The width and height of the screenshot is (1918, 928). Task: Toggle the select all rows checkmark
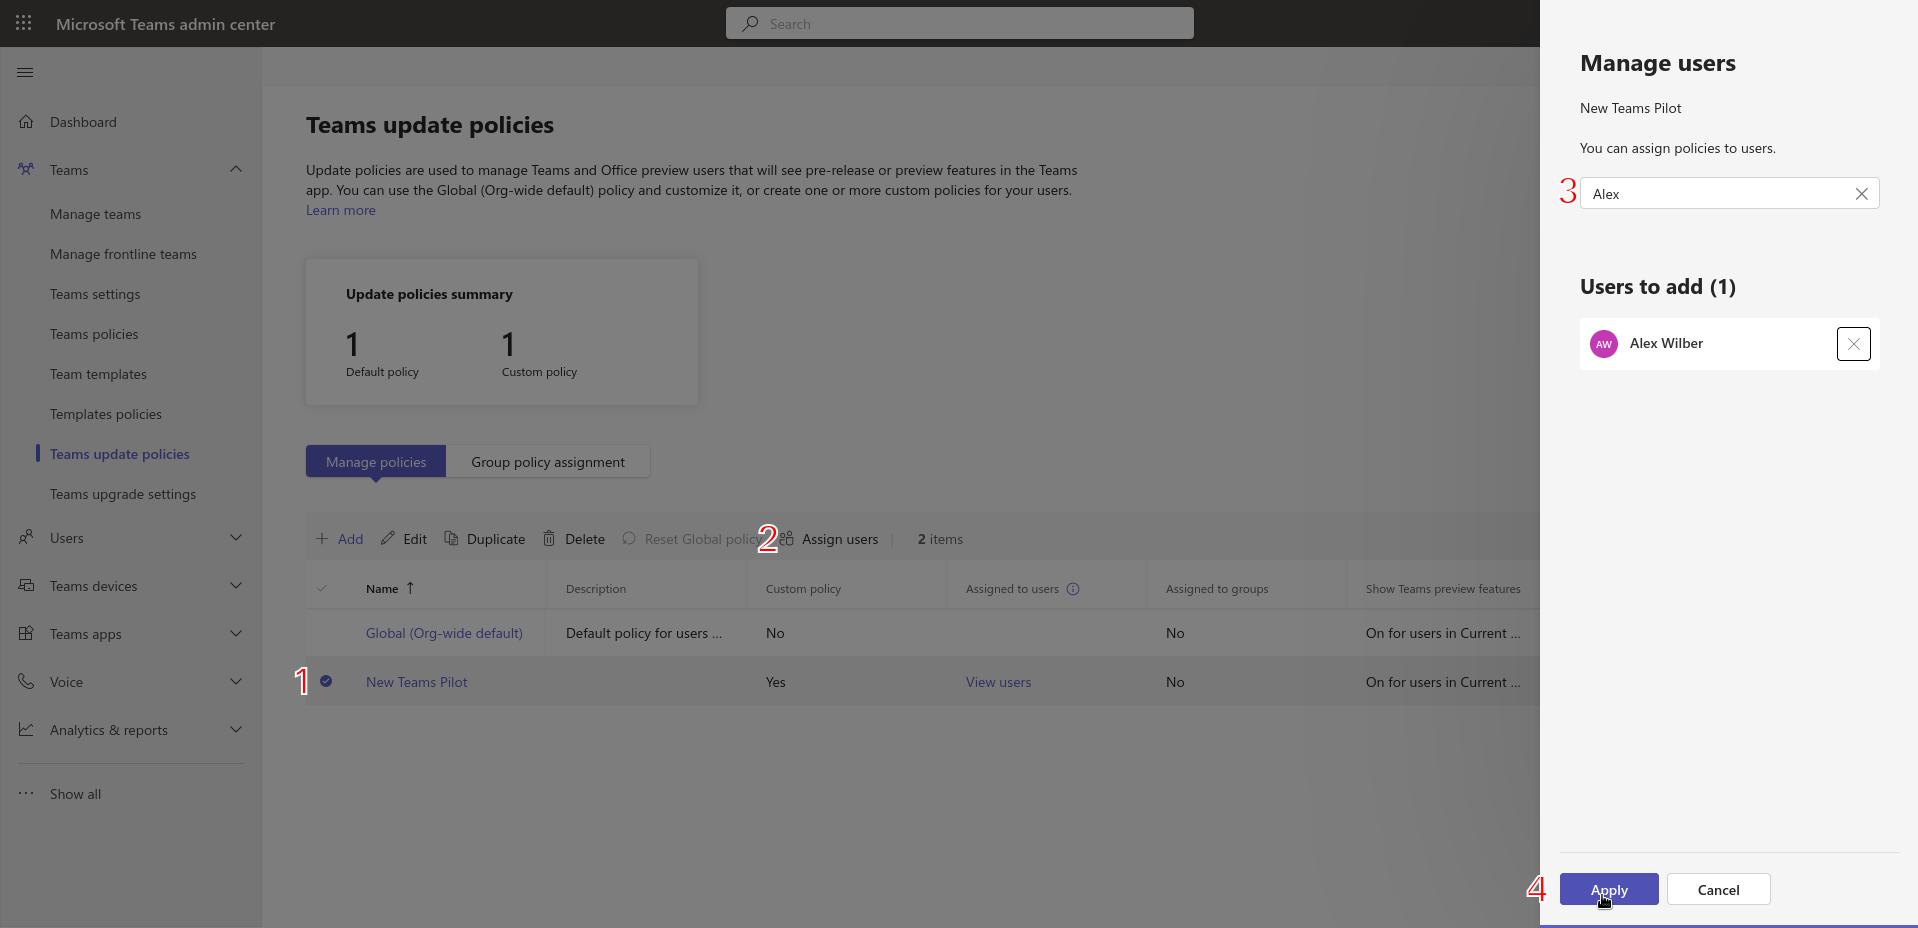coord(322,589)
